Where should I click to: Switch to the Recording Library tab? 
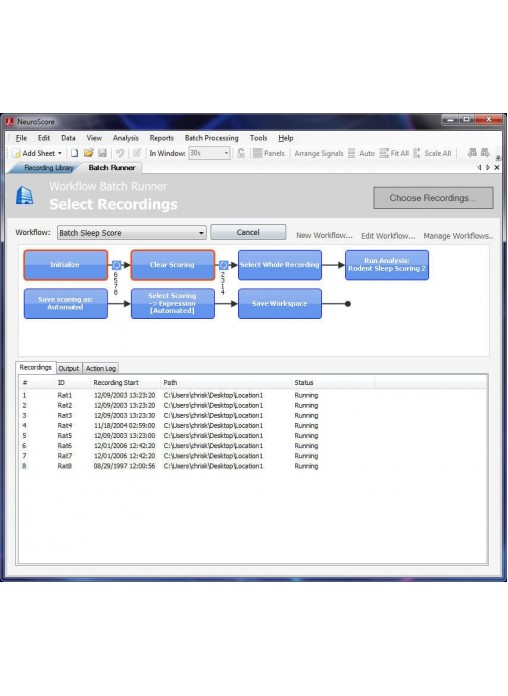tap(48, 168)
